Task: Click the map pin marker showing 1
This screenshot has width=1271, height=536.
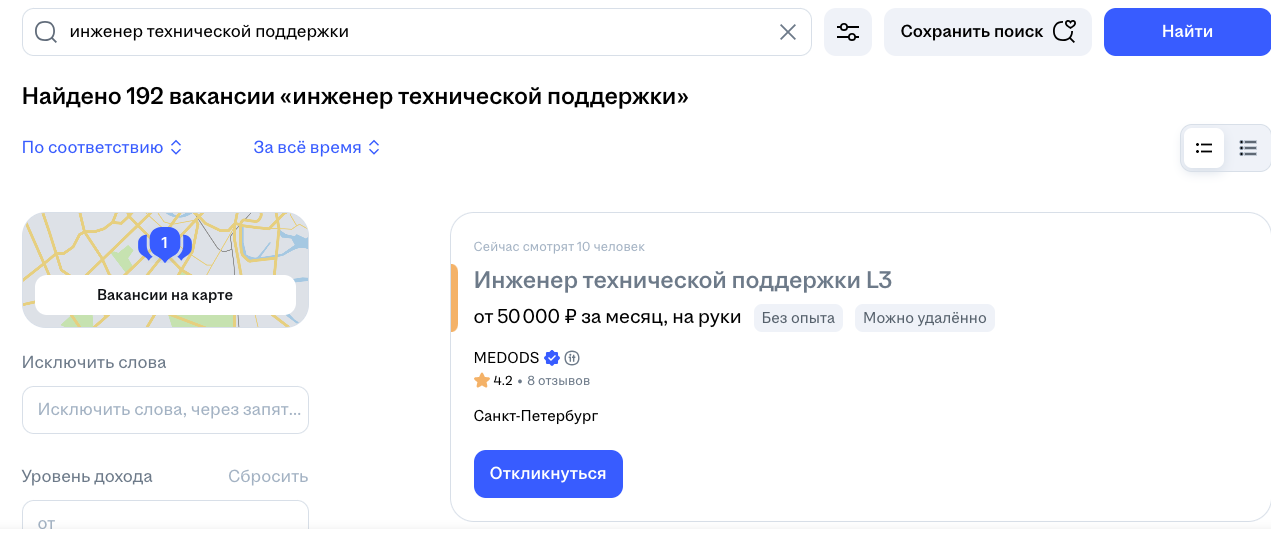Action: 164,244
